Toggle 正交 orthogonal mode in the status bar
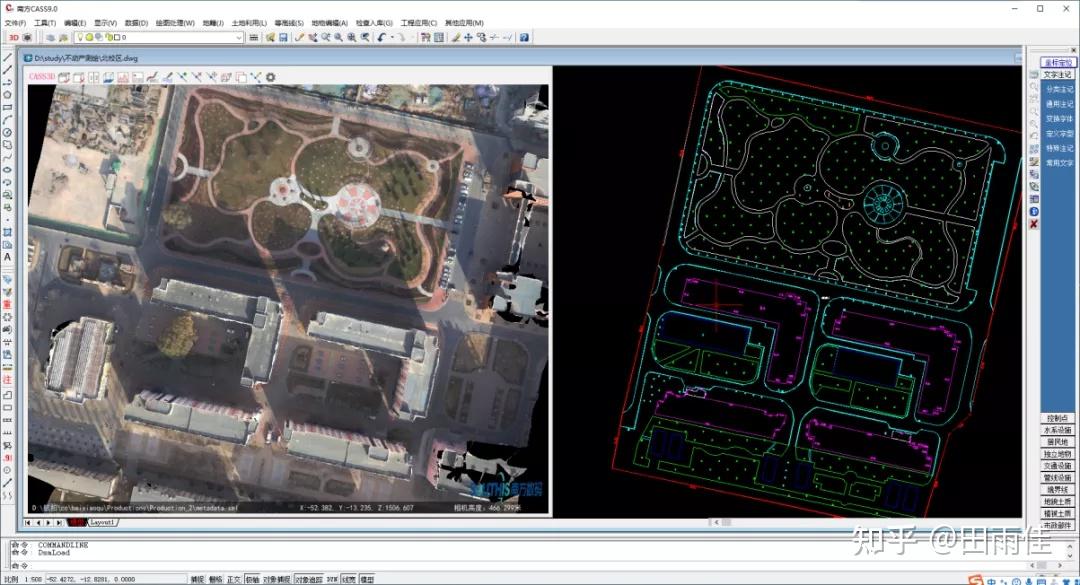This screenshot has width=1080, height=585. 236,577
